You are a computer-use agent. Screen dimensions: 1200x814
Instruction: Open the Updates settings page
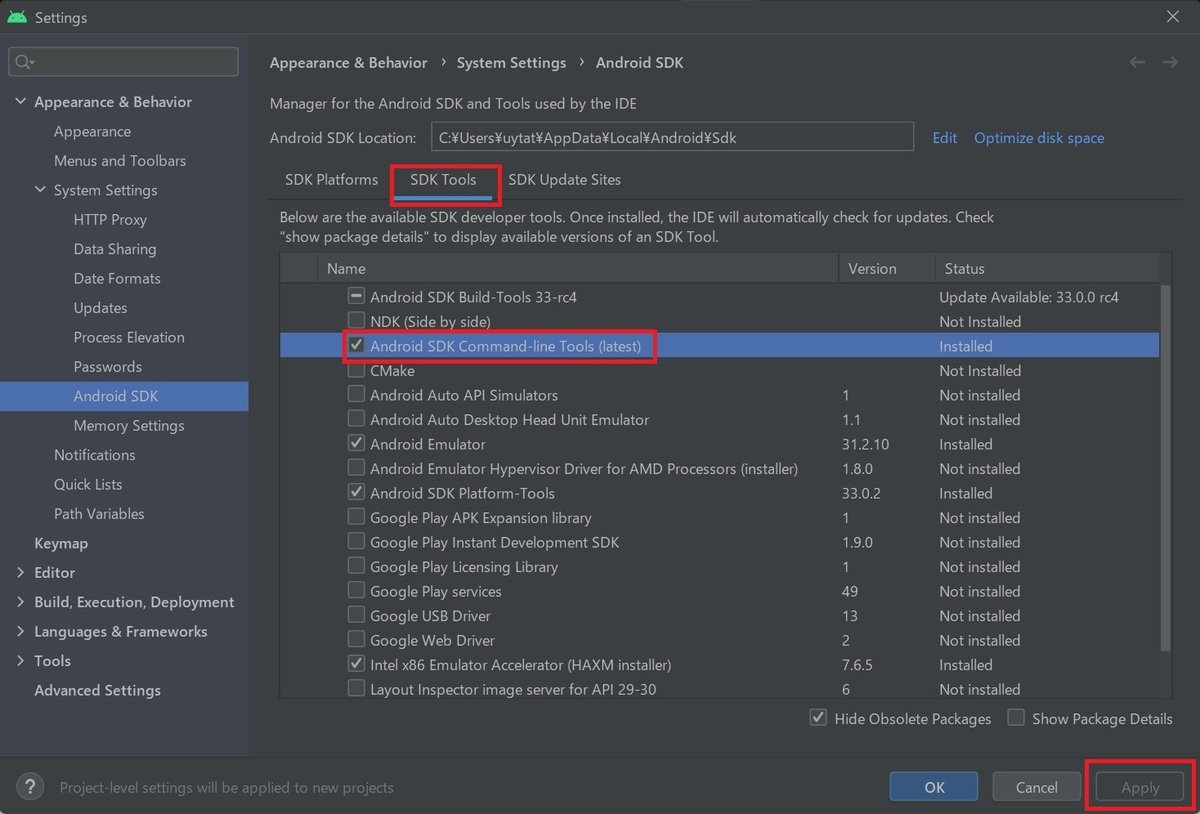pos(100,308)
